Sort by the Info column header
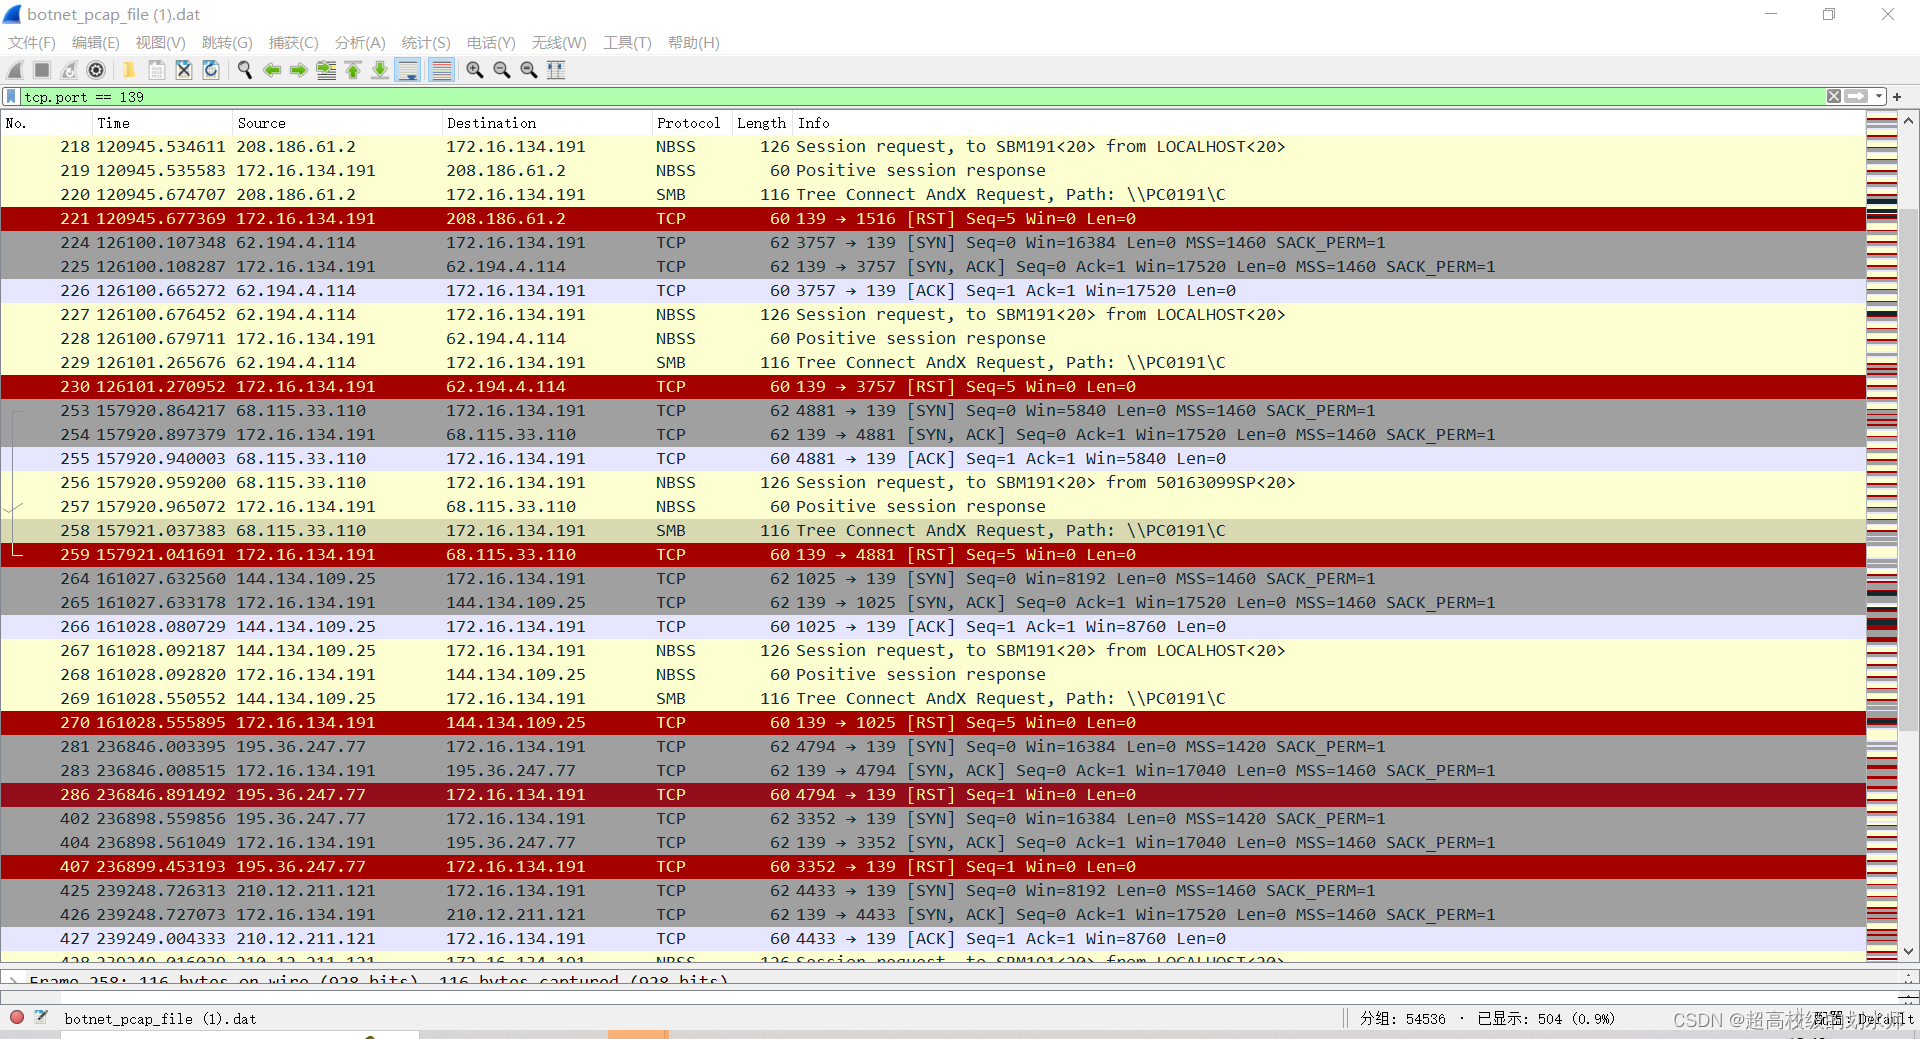This screenshot has height=1039, width=1920. click(x=1329, y=123)
